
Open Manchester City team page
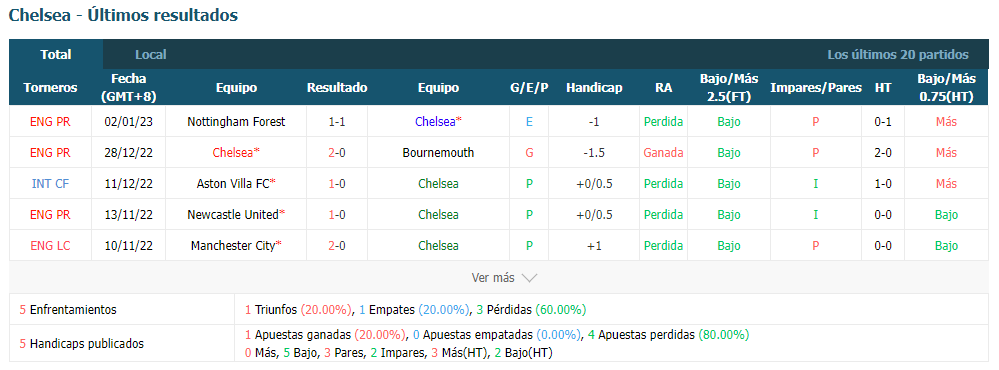[x=233, y=245]
